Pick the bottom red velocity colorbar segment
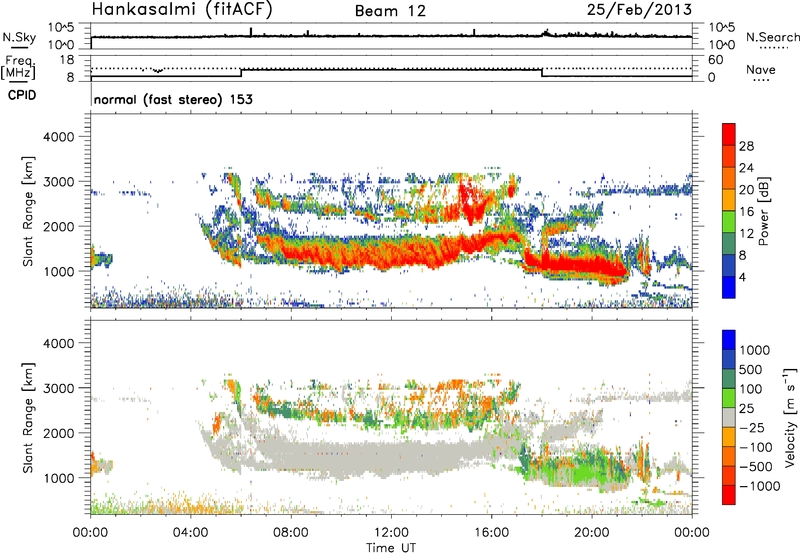800x554 pixels. (729, 495)
